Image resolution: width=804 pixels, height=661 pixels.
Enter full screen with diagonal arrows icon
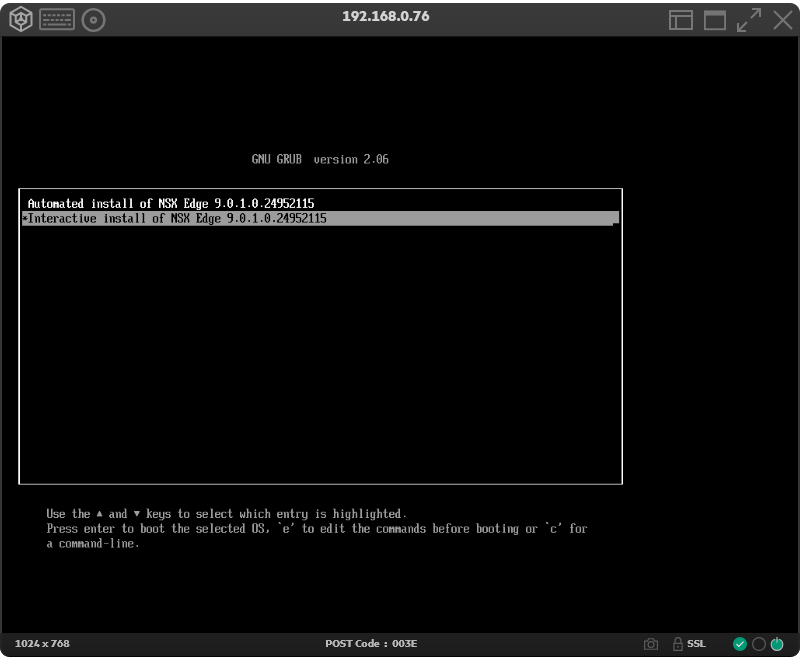click(749, 19)
